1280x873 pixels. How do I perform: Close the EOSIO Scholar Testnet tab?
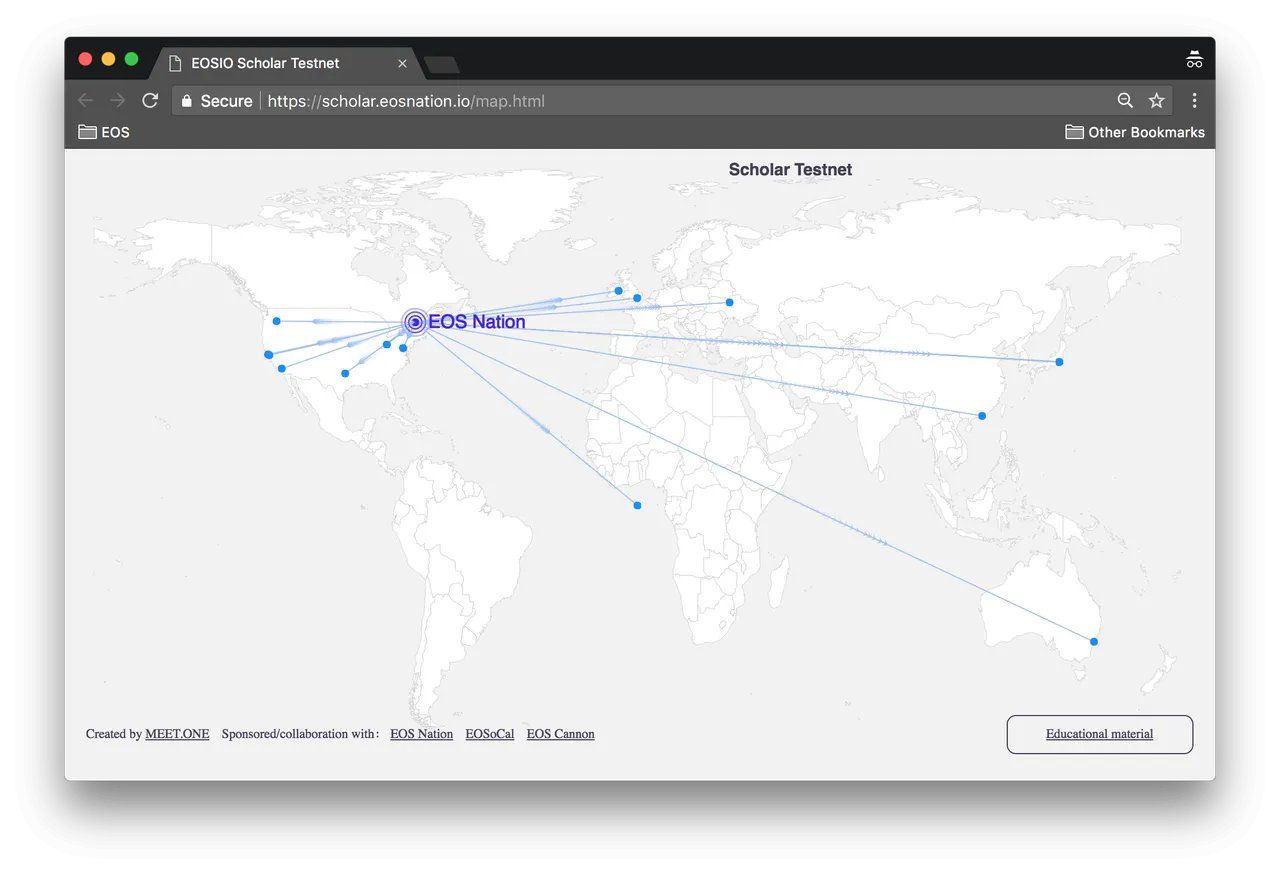pos(402,63)
